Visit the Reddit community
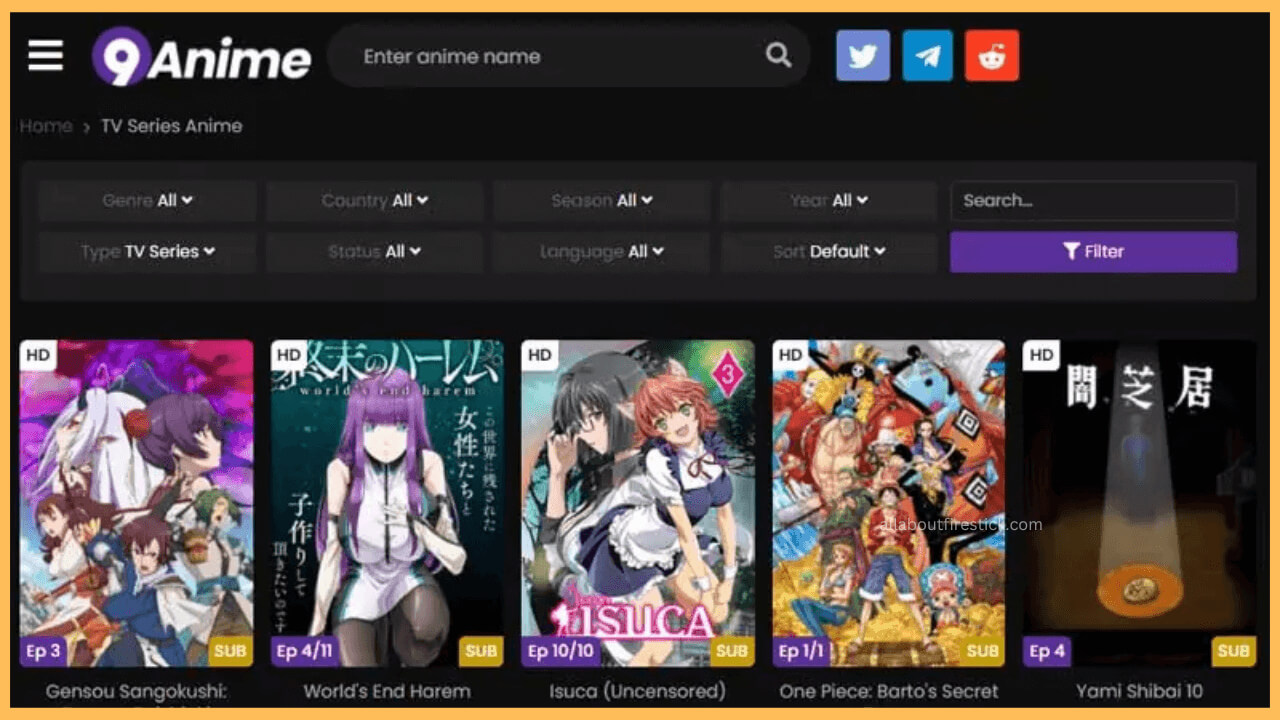 coord(991,56)
